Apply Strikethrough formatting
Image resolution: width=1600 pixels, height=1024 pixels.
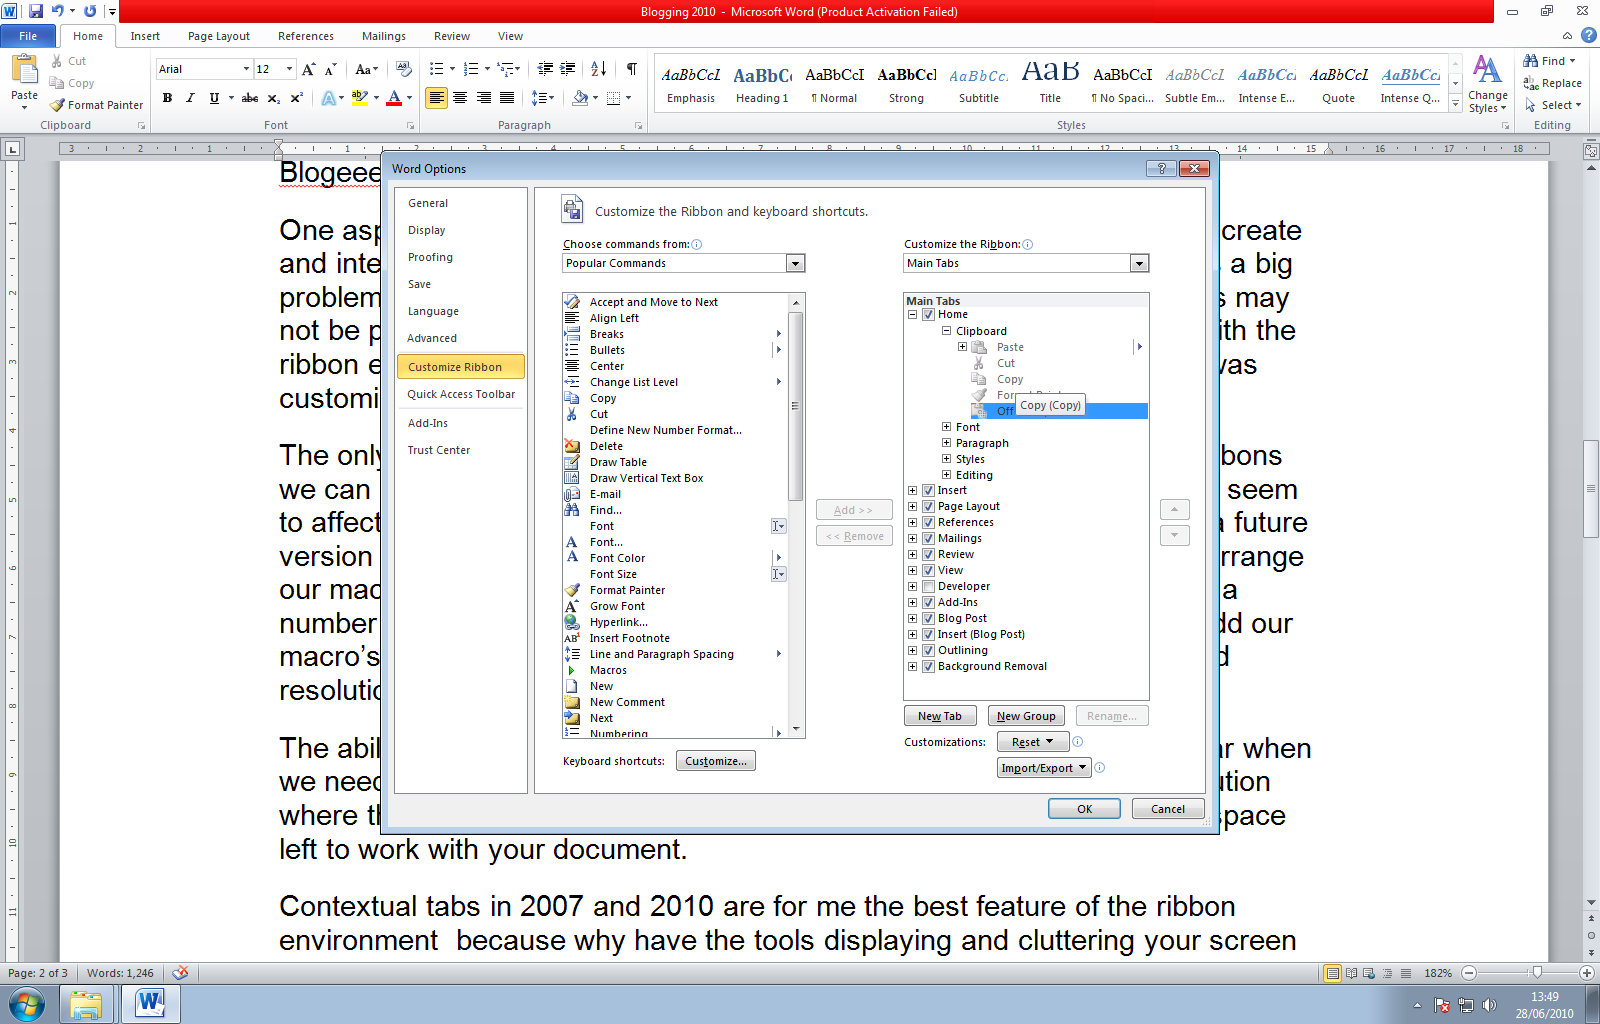coord(250,98)
